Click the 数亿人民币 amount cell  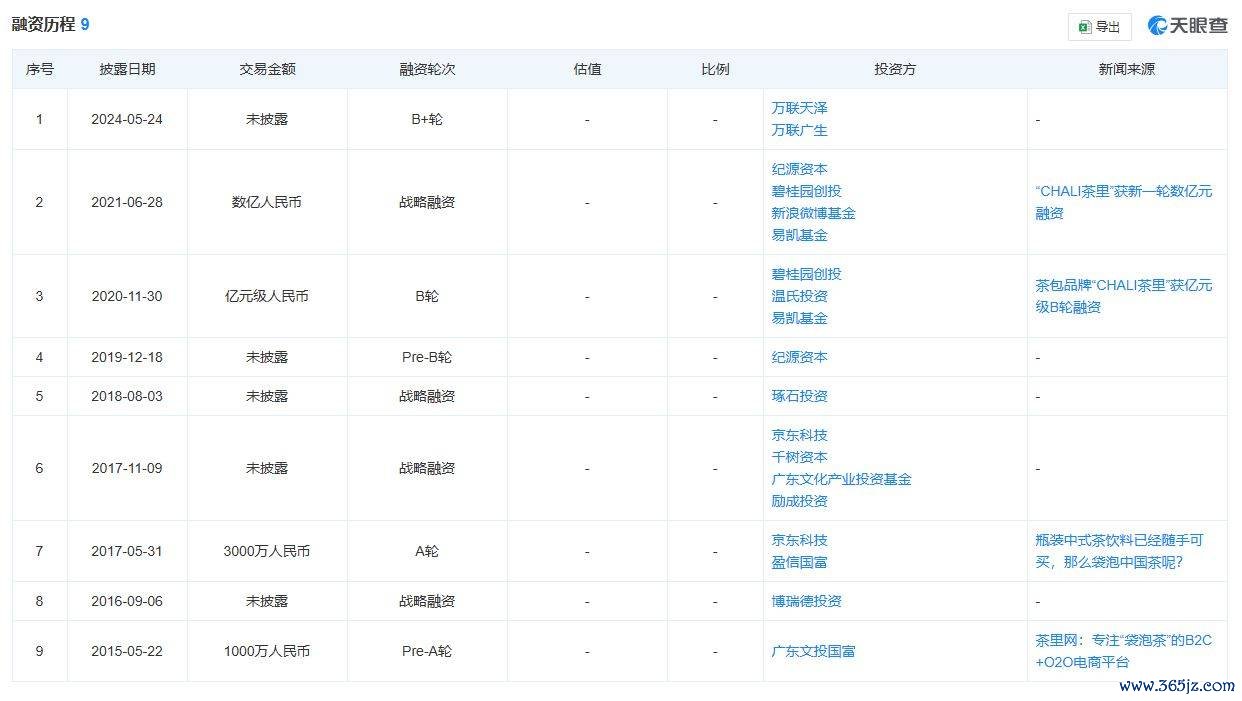pos(267,202)
